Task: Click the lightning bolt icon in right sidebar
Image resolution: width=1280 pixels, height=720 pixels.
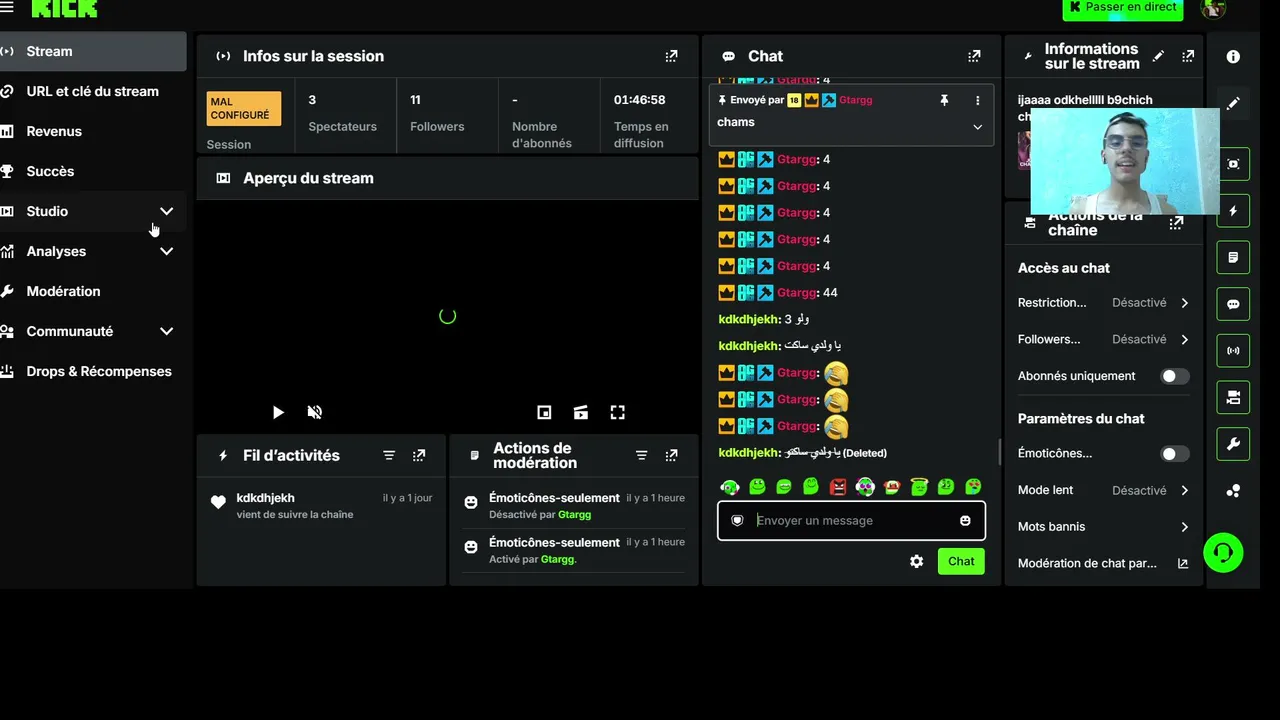Action: (1233, 211)
